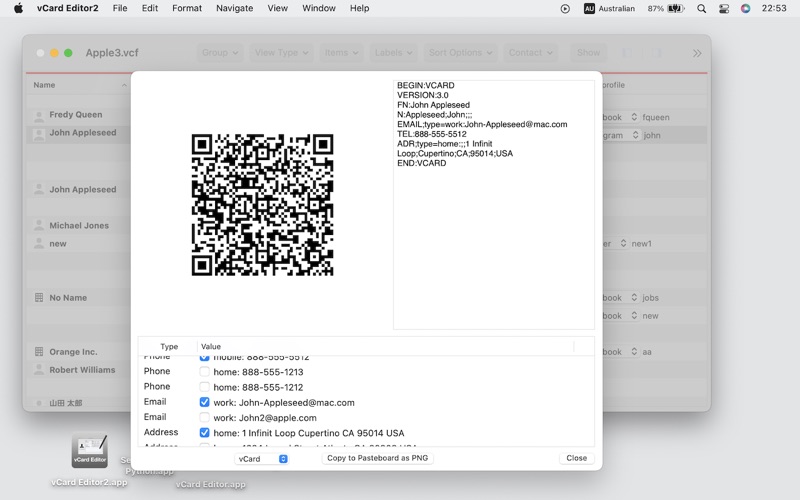Click the No Name company building icon

(39, 297)
